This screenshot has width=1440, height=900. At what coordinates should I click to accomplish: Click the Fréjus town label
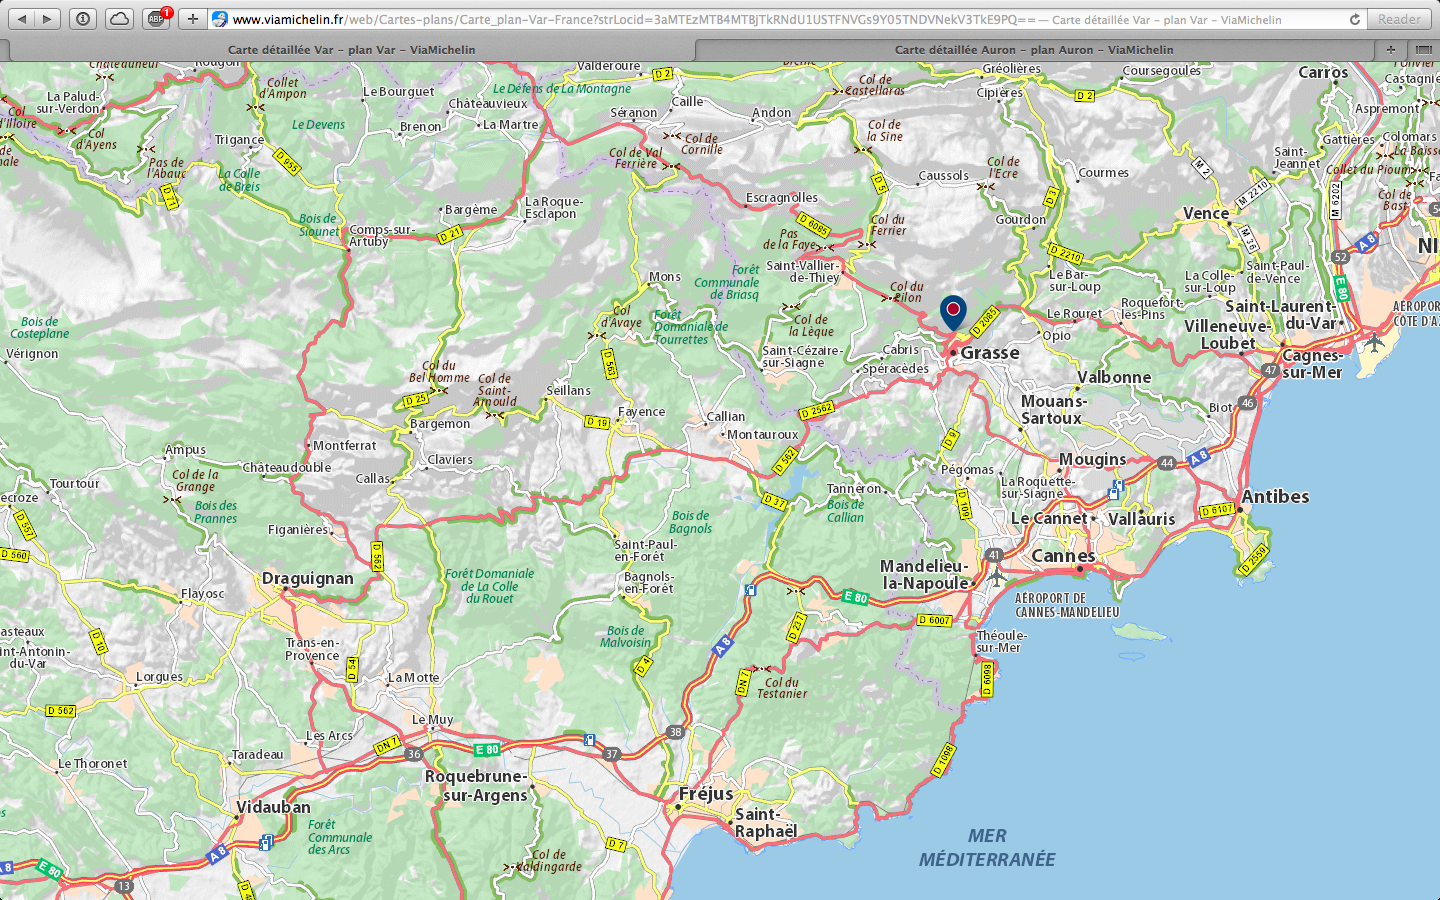click(706, 794)
